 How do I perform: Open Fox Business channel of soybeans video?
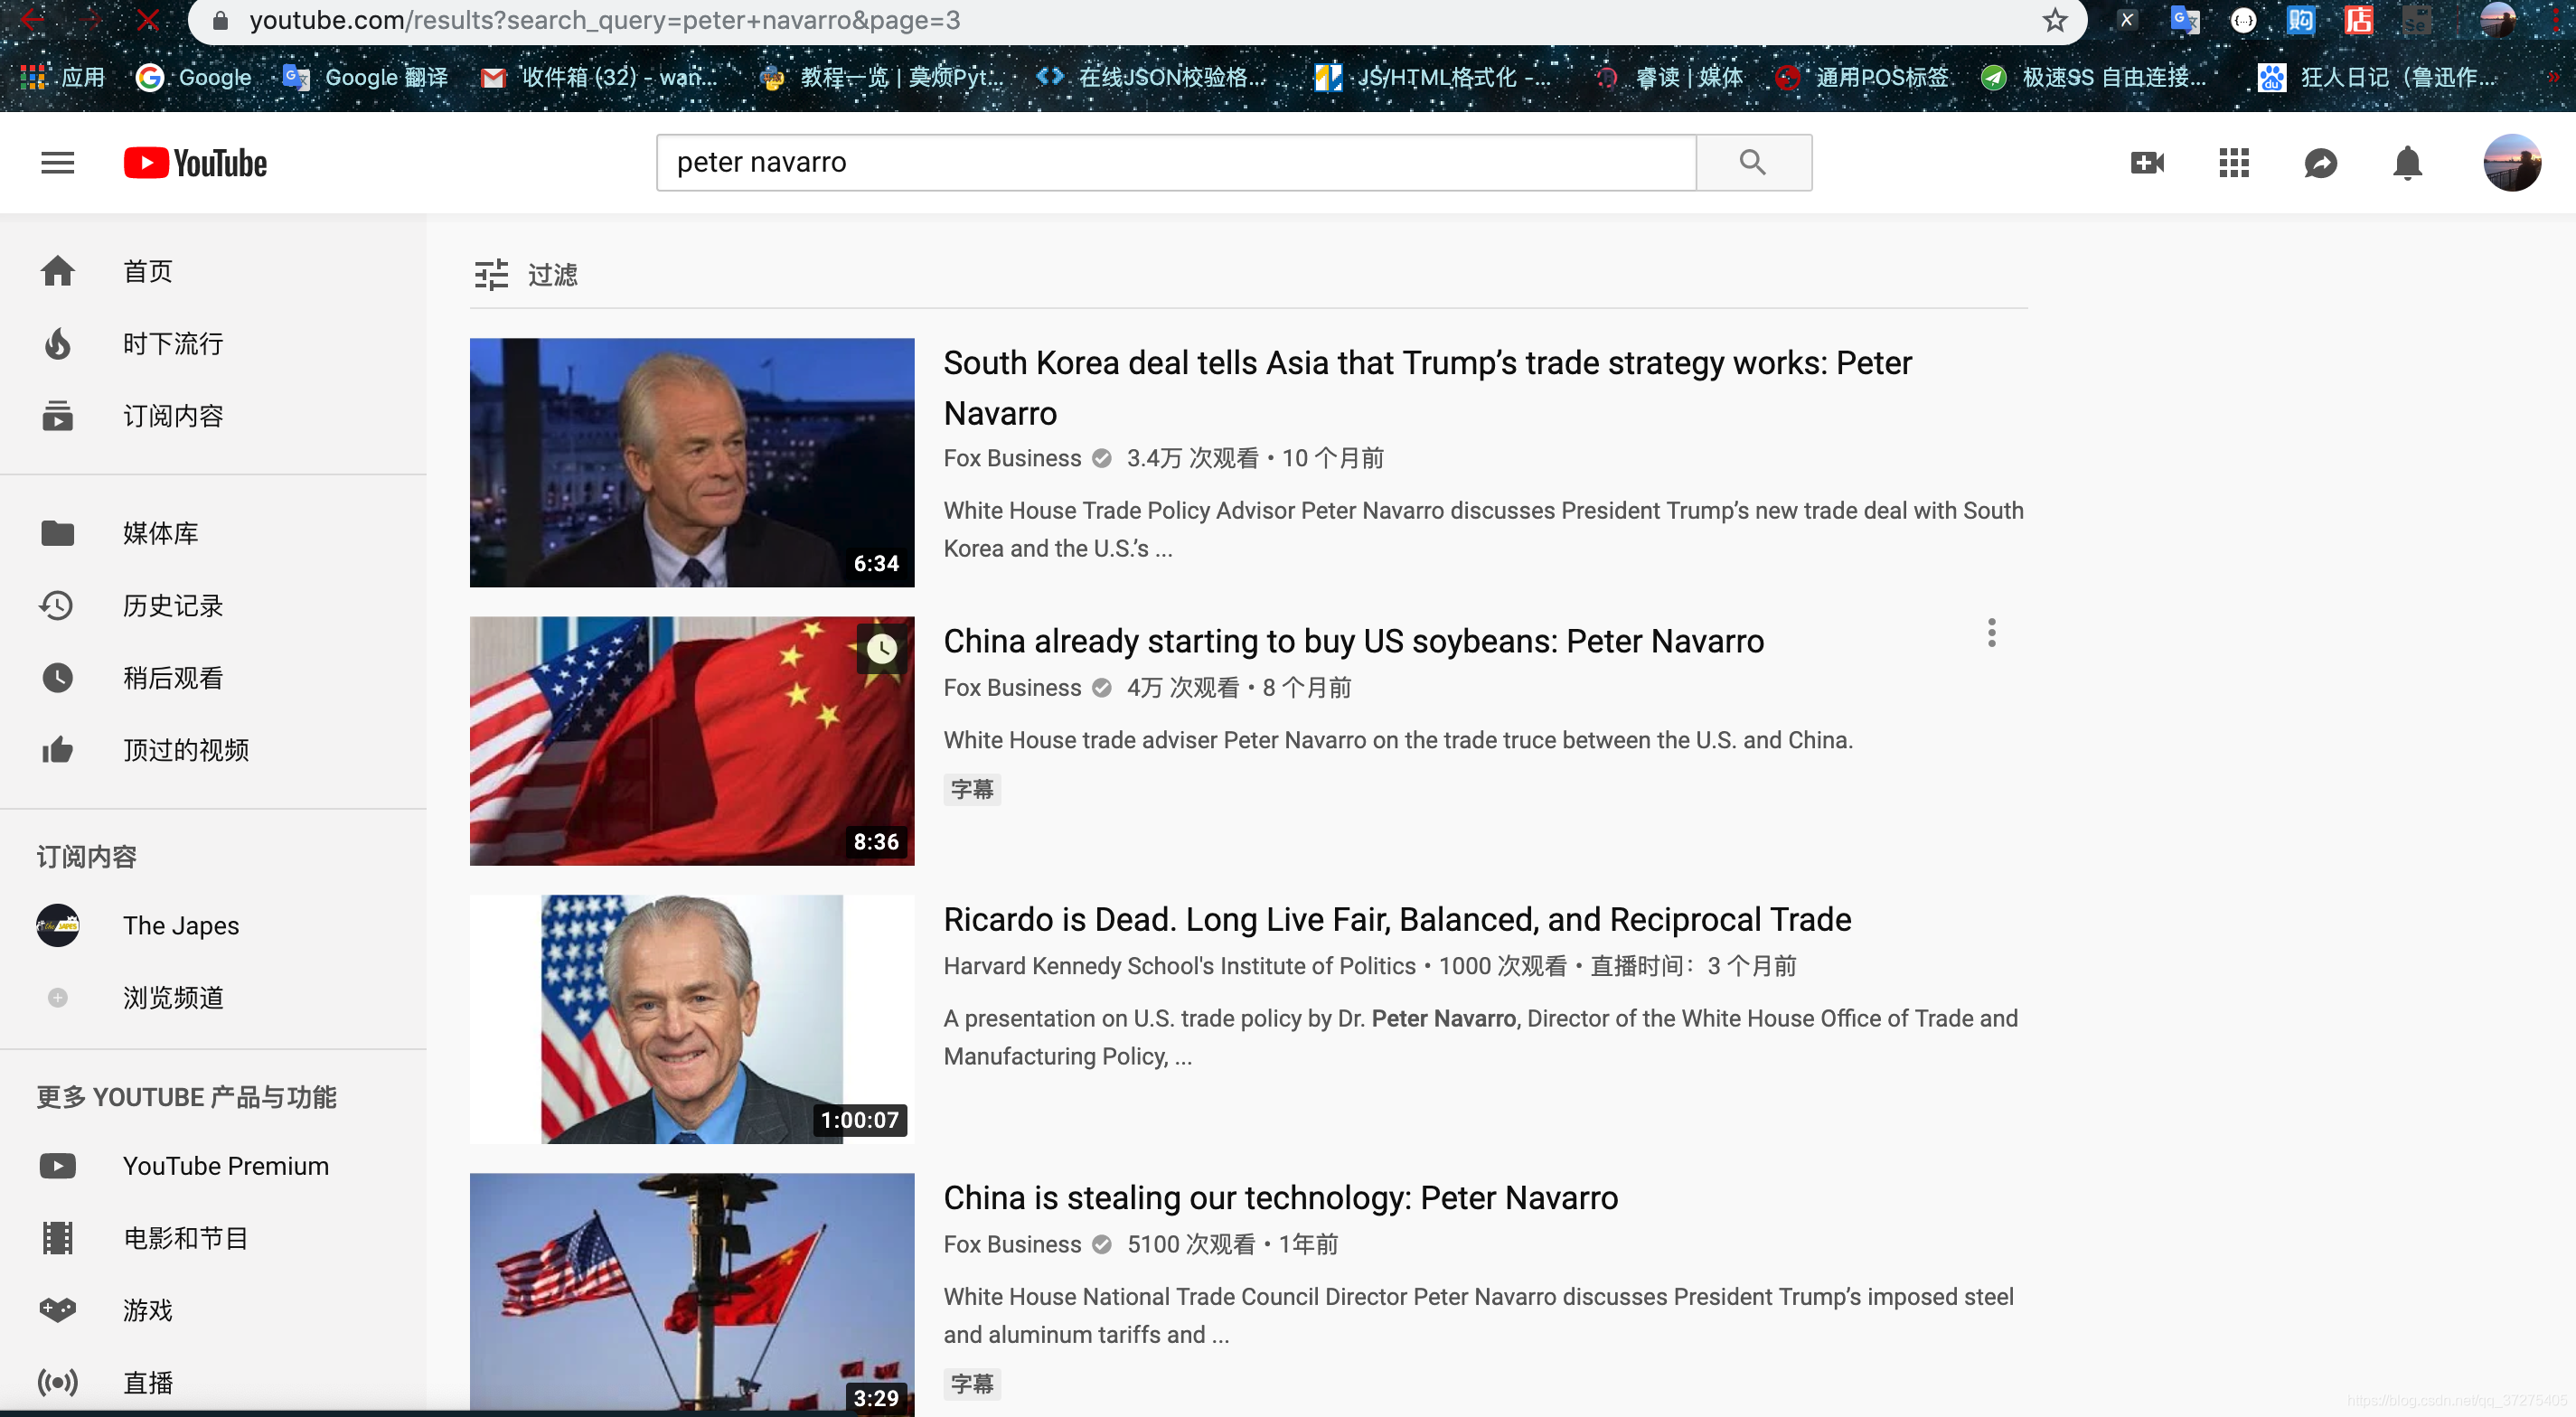coord(1012,687)
